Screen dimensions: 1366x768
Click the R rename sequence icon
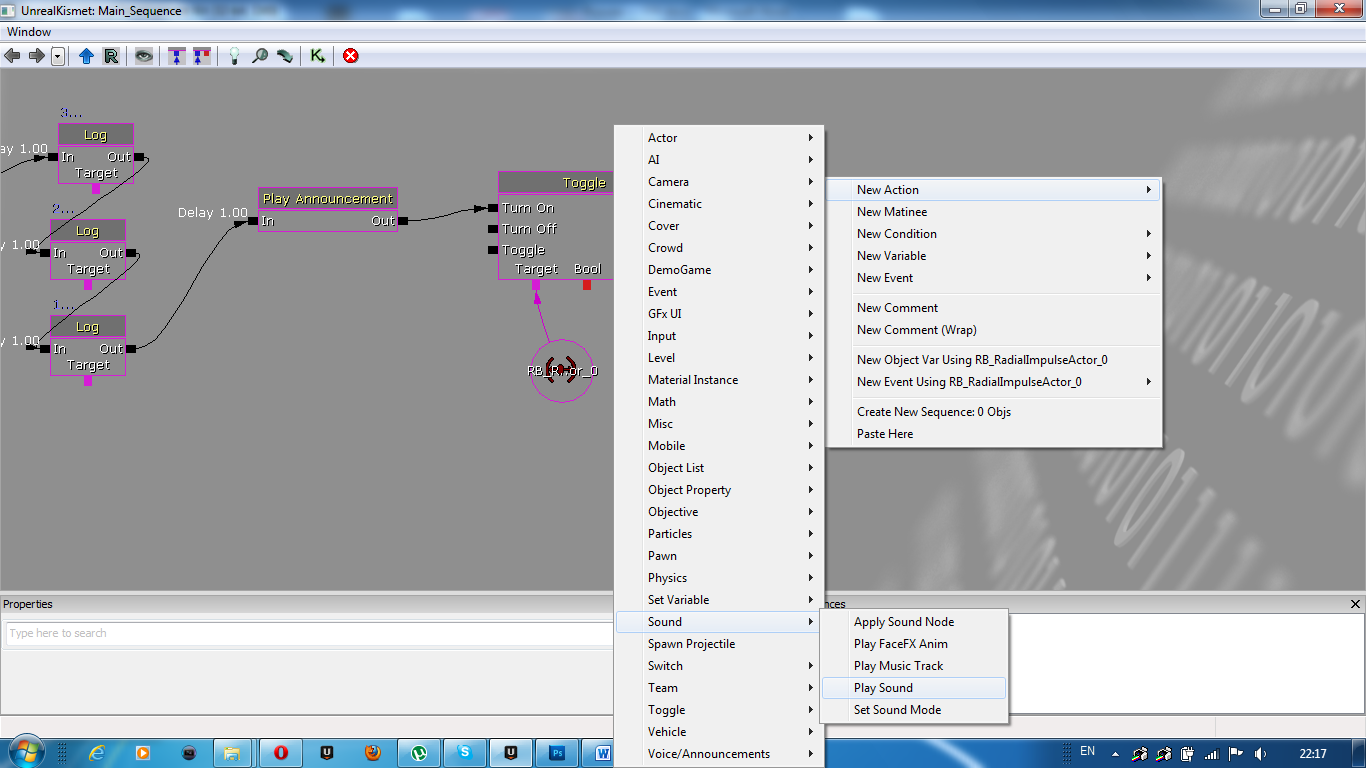pos(111,56)
